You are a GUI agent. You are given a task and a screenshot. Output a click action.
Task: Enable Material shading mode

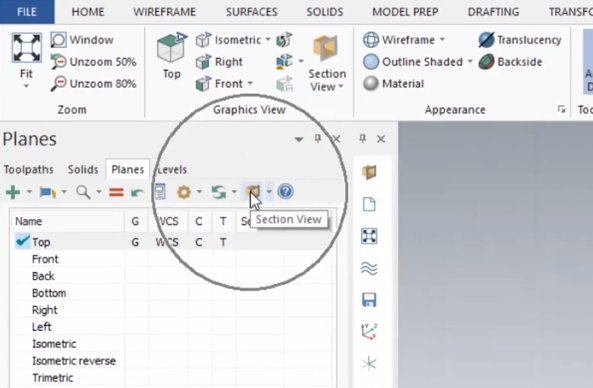(x=393, y=84)
